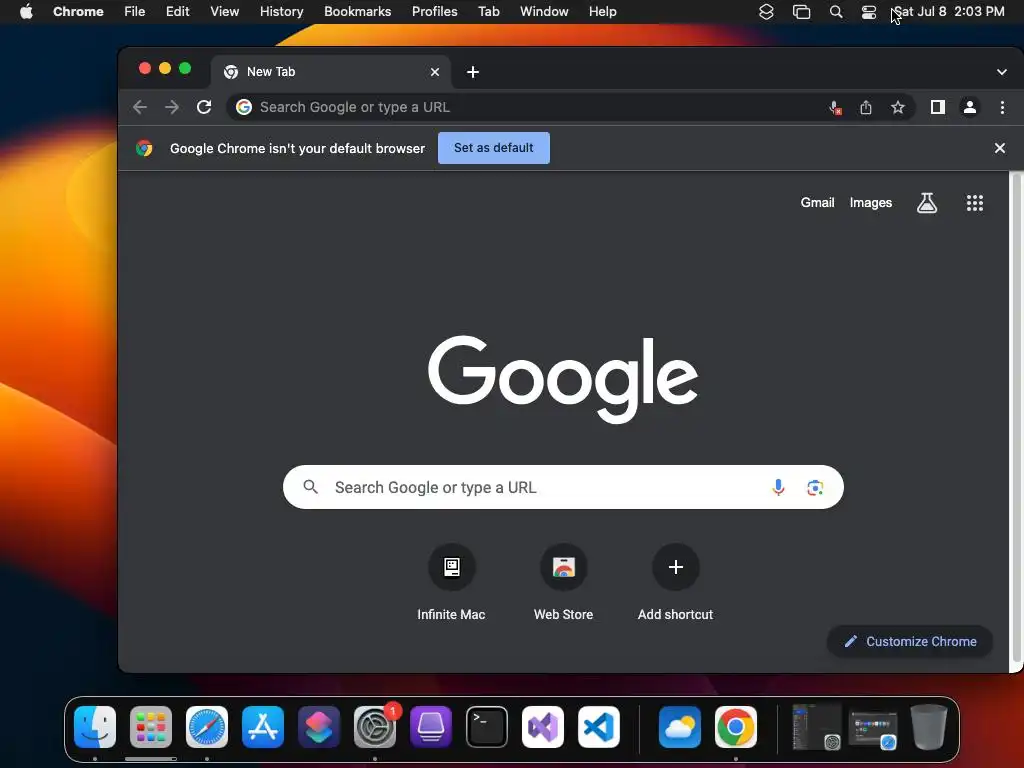The height and width of the screenshot is (768, 1024).
Task: Reload the current page
Action: pos(204,107)
